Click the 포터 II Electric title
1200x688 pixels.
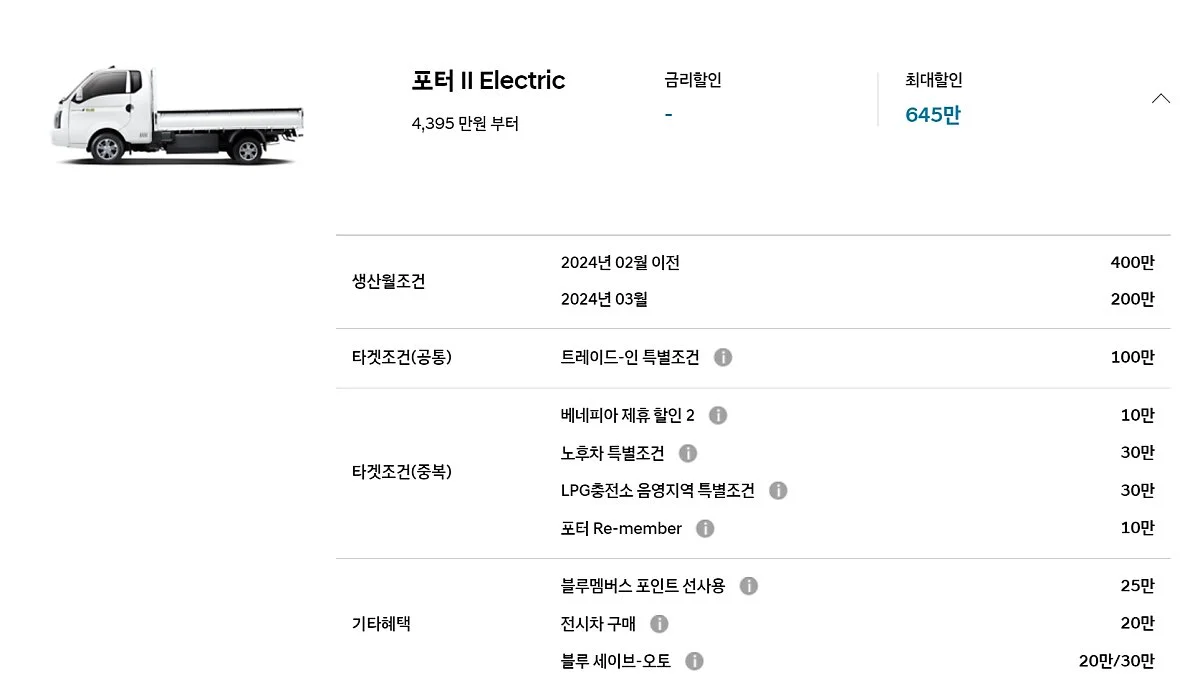click(488, 81)
